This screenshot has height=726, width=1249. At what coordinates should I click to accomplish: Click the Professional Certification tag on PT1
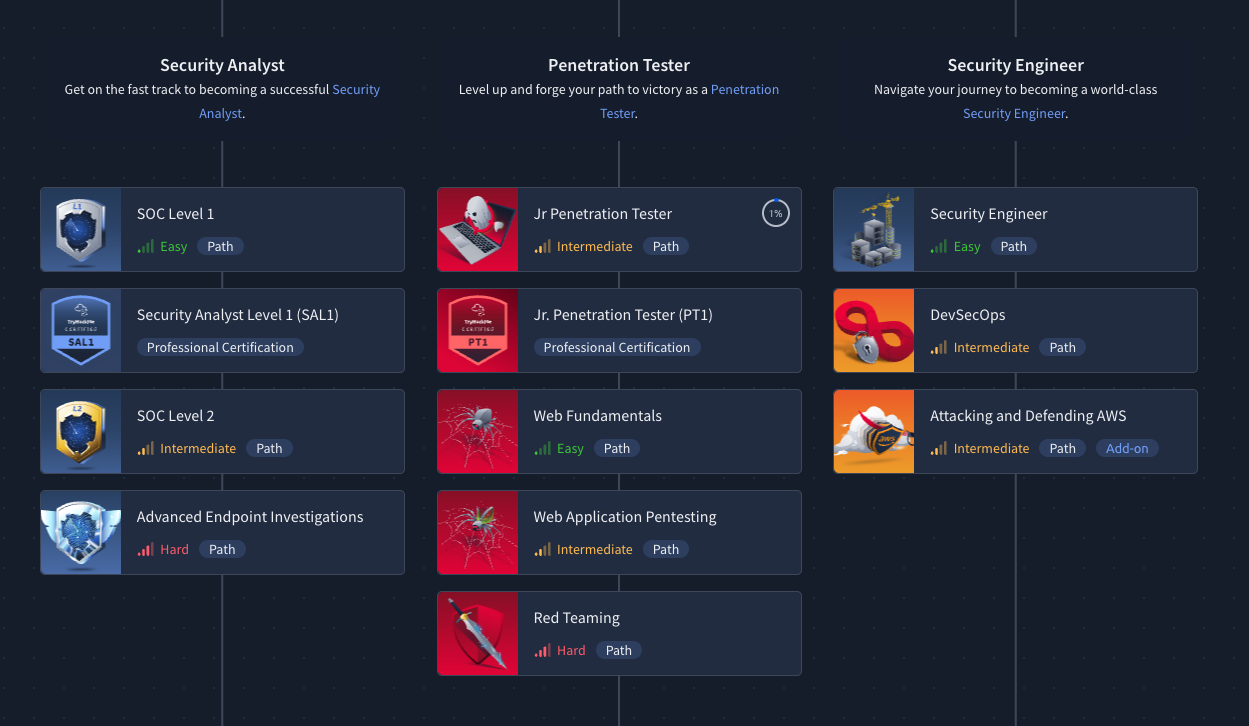tap(617, 347)
